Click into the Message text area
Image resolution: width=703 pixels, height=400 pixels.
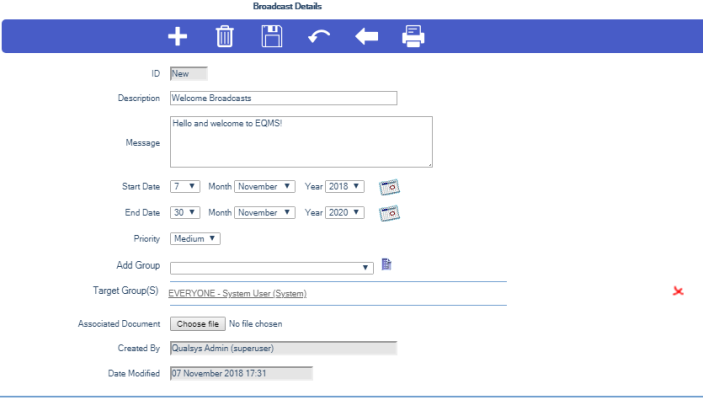pos(301,142)
